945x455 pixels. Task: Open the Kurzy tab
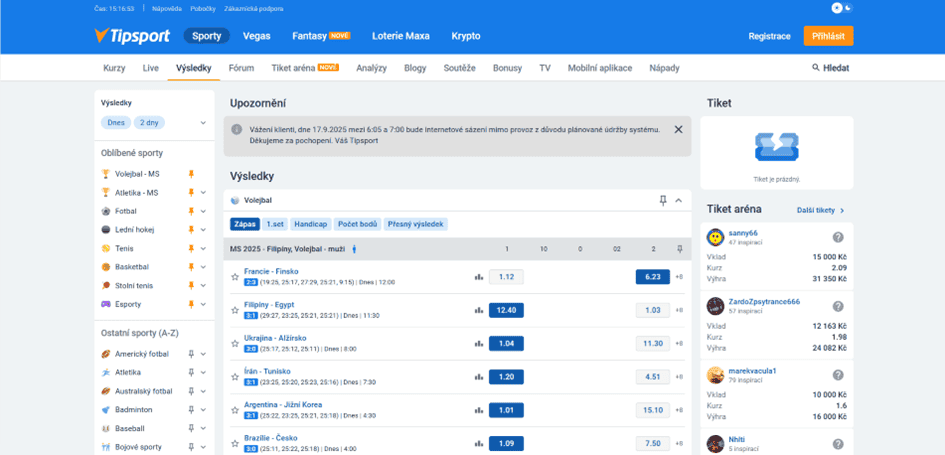115,68
